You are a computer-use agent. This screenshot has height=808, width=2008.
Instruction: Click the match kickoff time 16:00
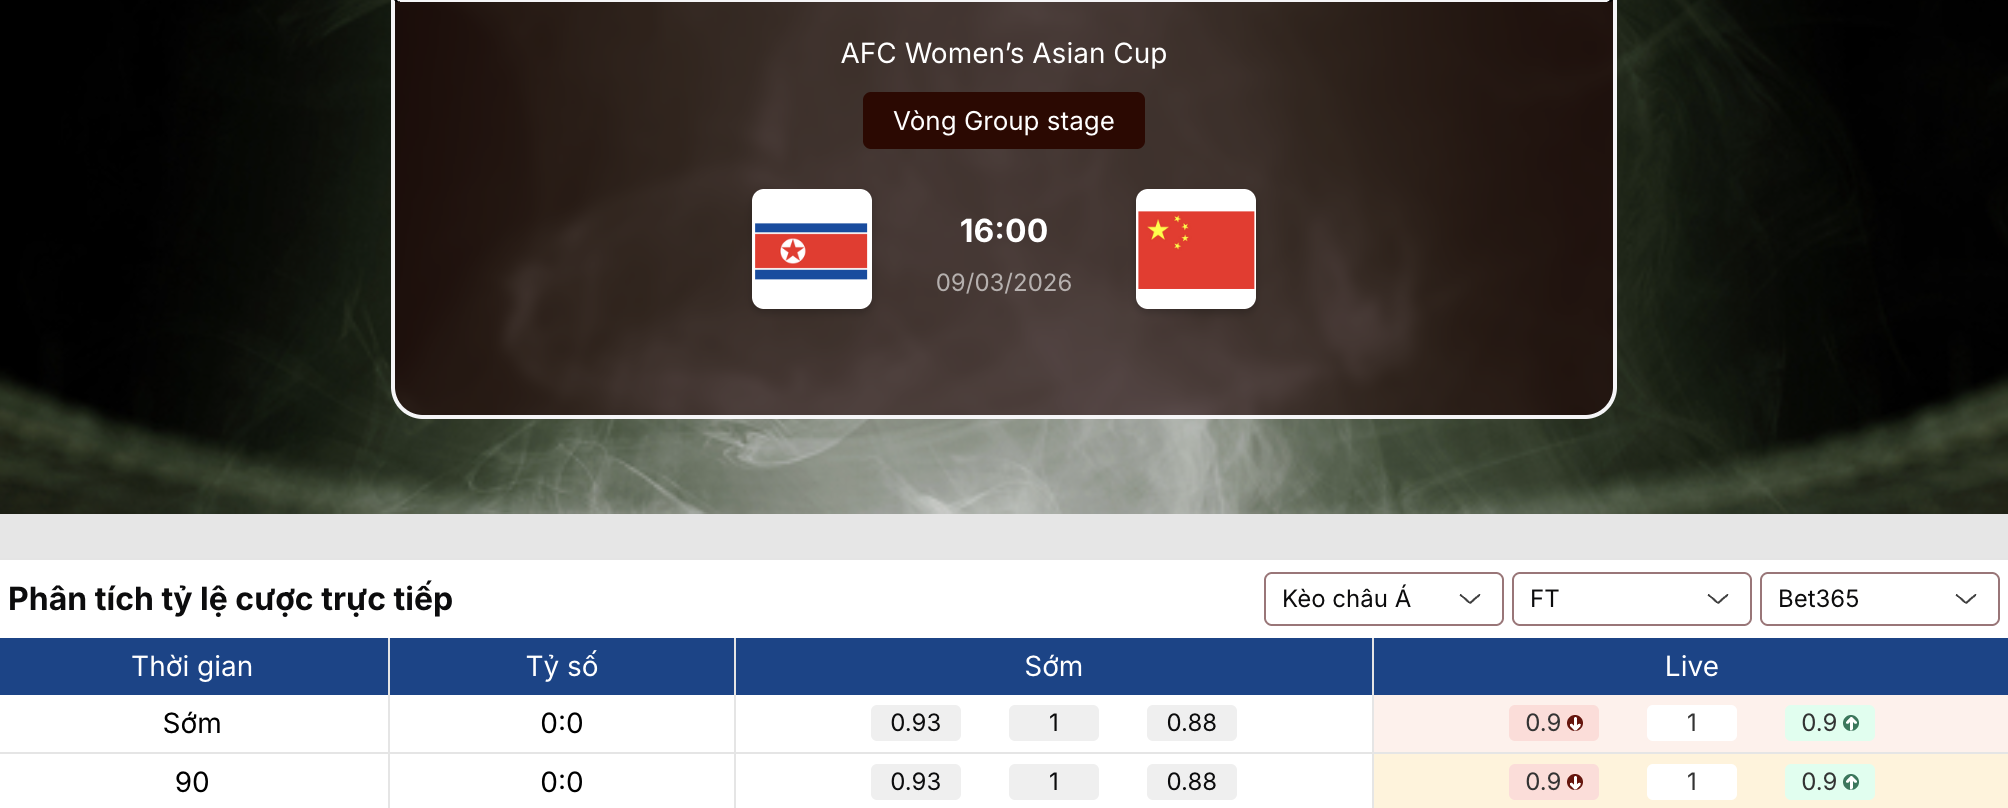[x=1003, y=230]
